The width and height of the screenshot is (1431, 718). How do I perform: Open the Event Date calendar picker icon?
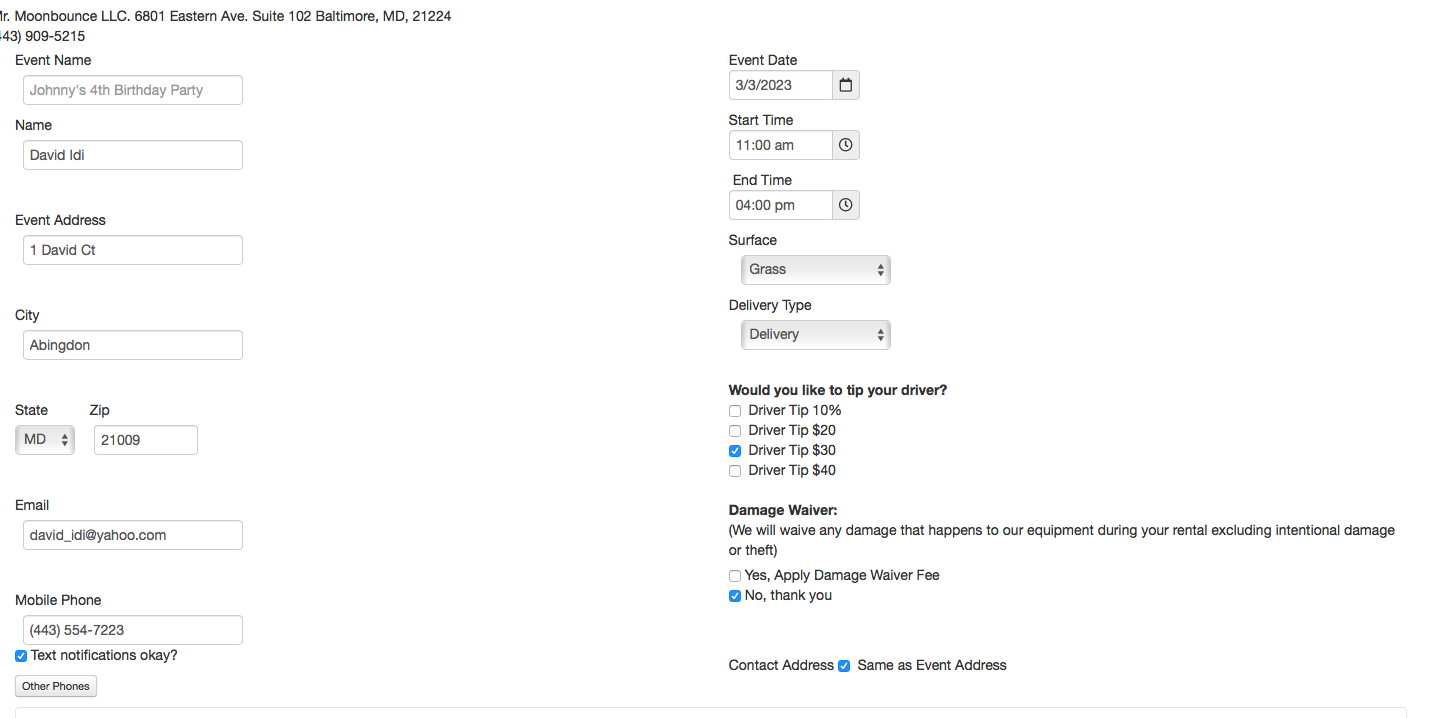[845, 85]
